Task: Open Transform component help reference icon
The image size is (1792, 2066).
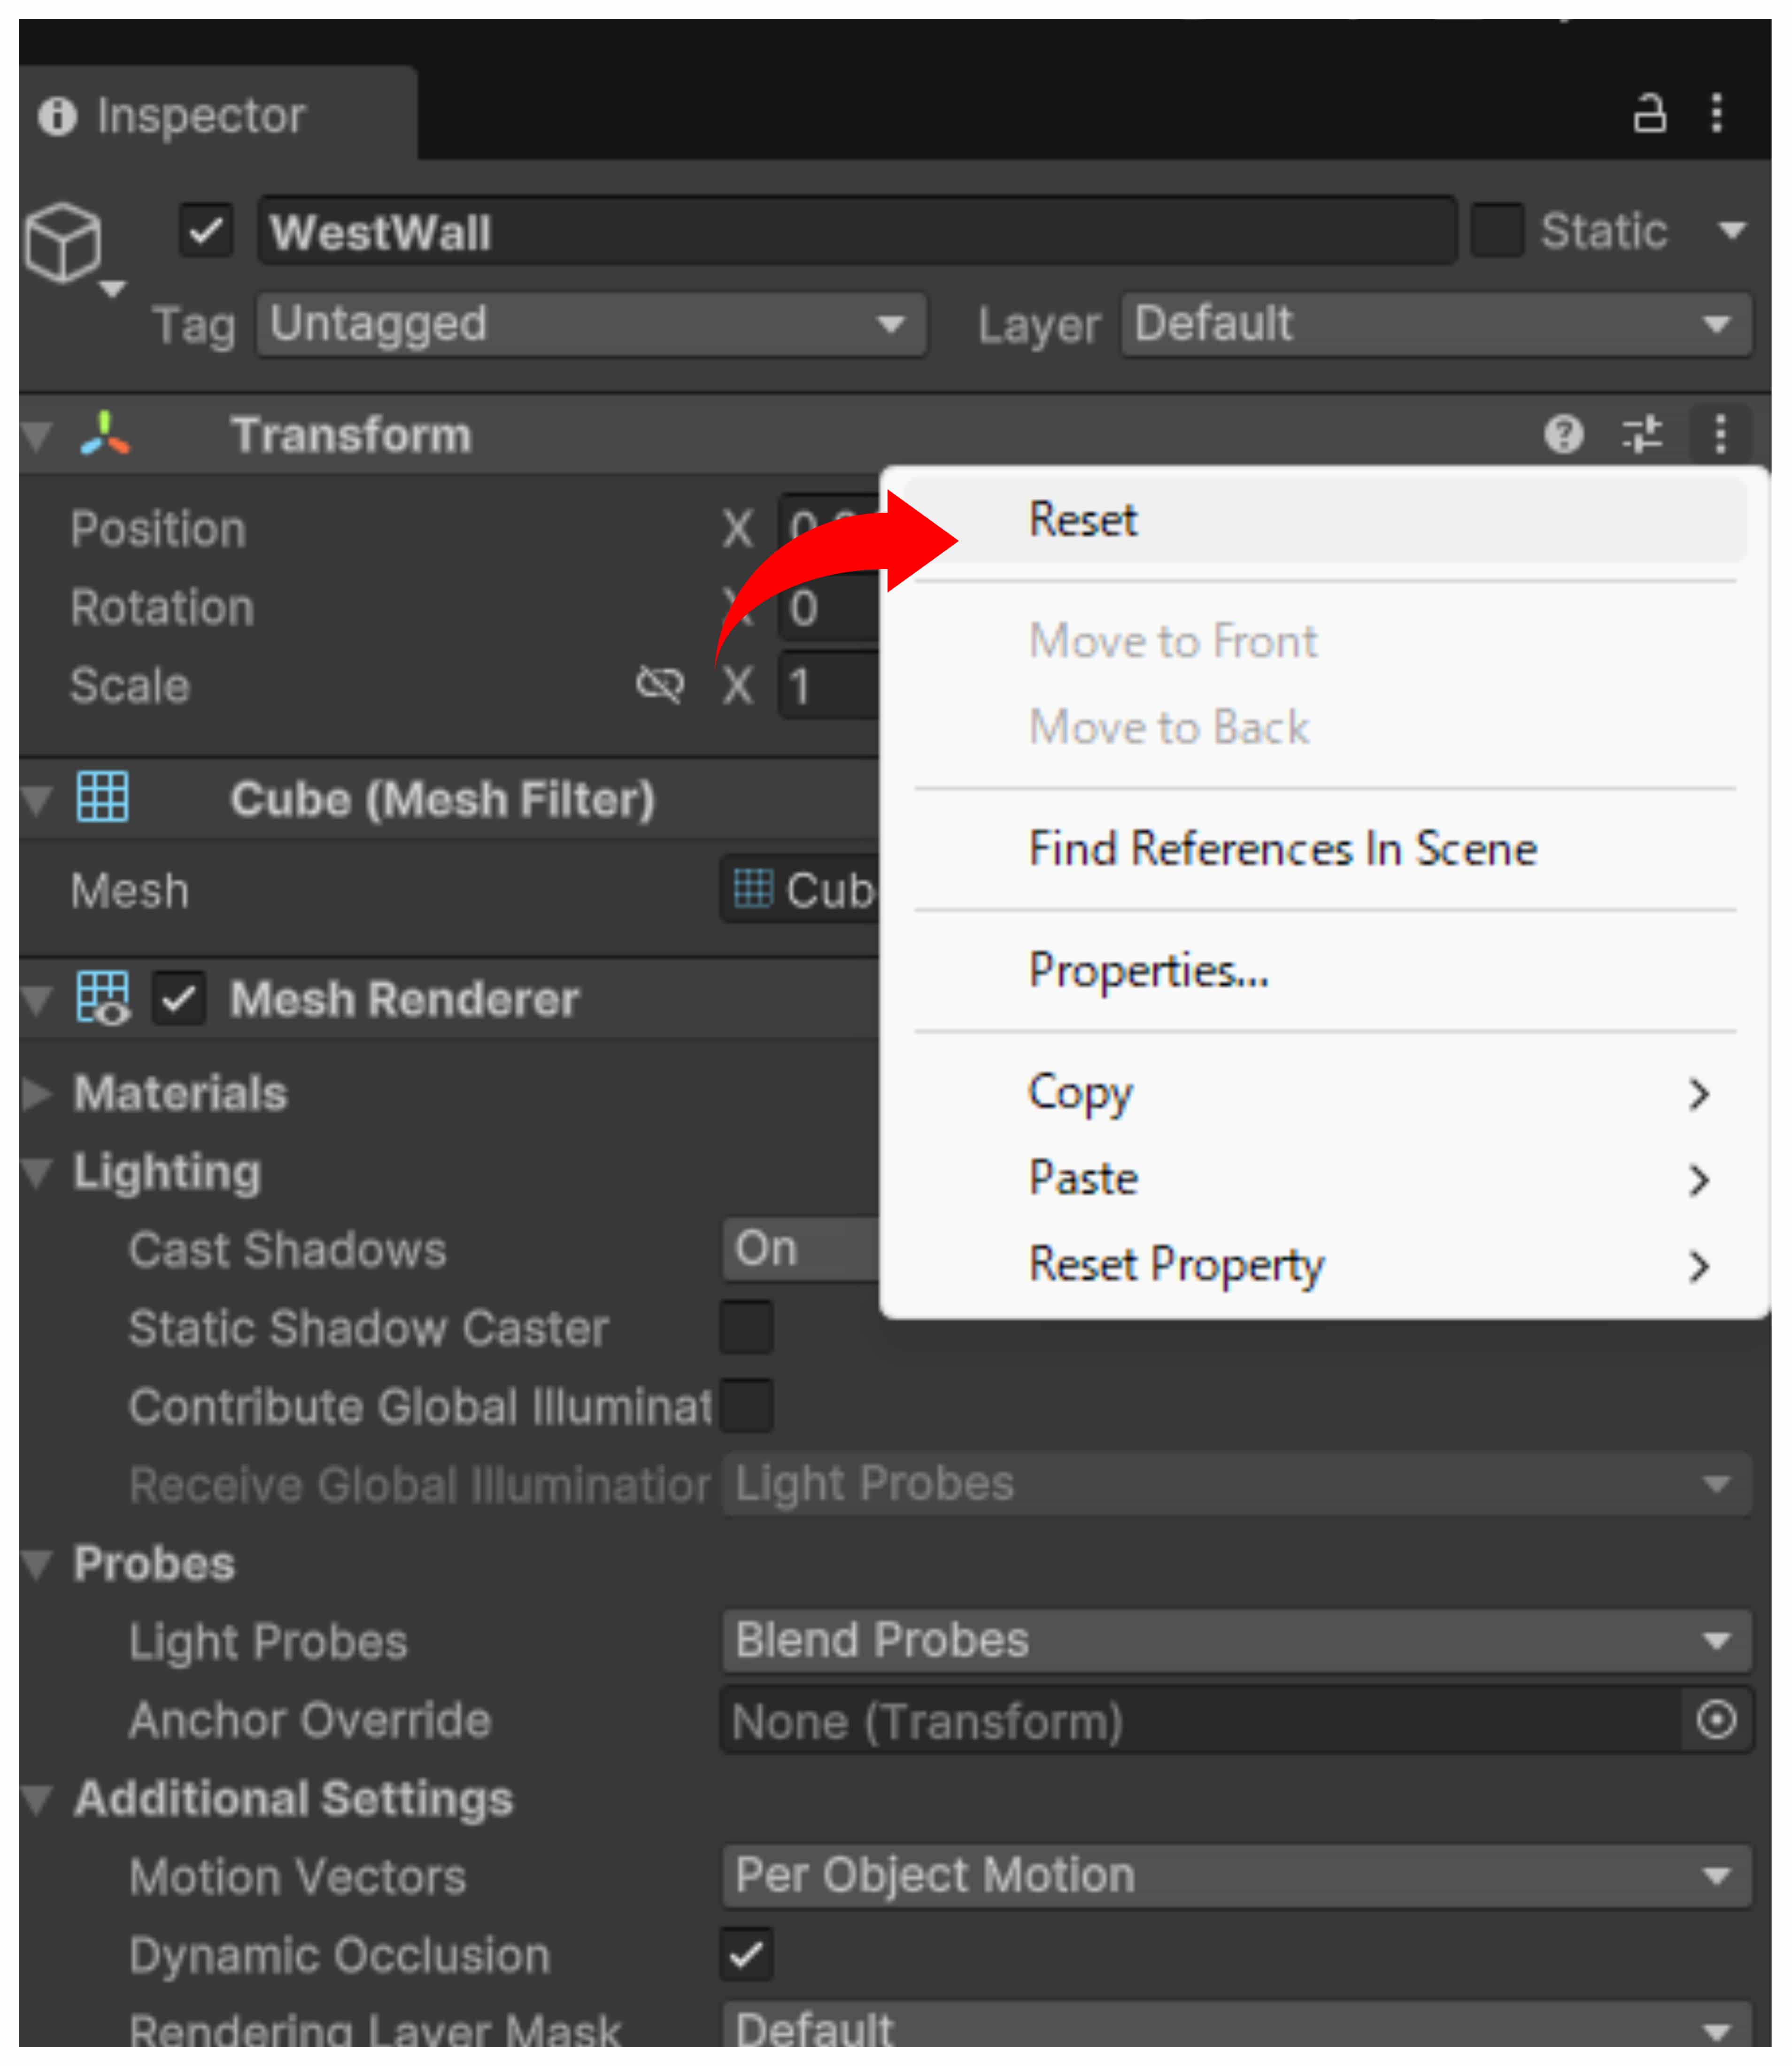Action: (x=1563, y=434)
